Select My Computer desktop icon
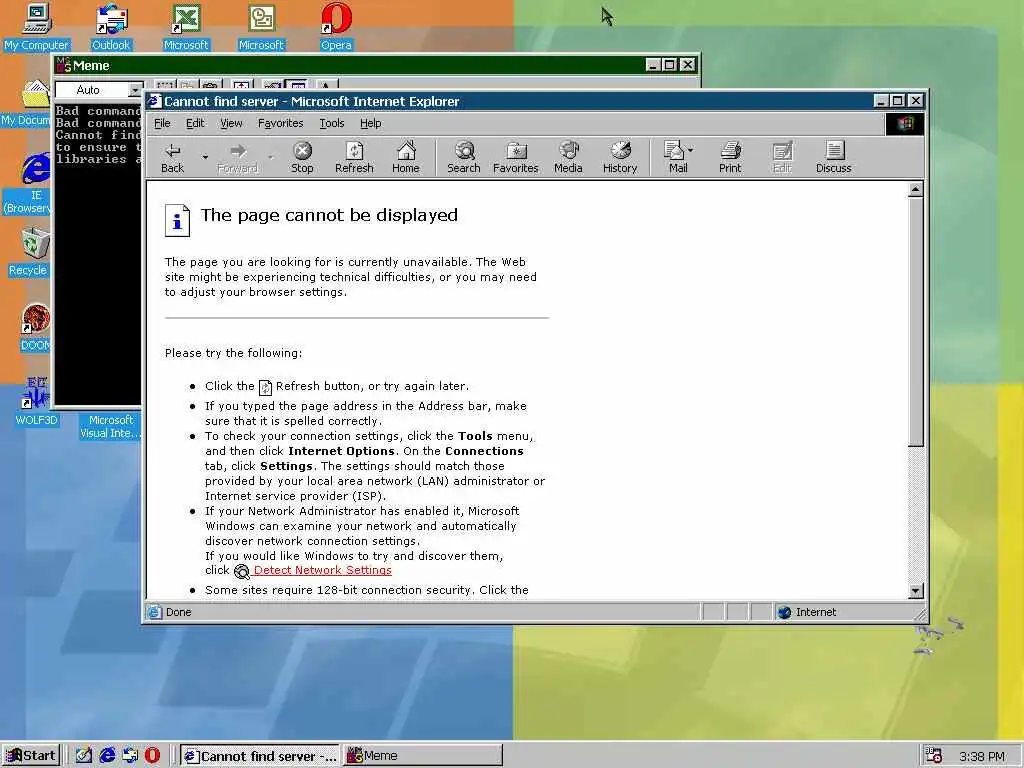The image size is (1024, 768). [36, 27]
